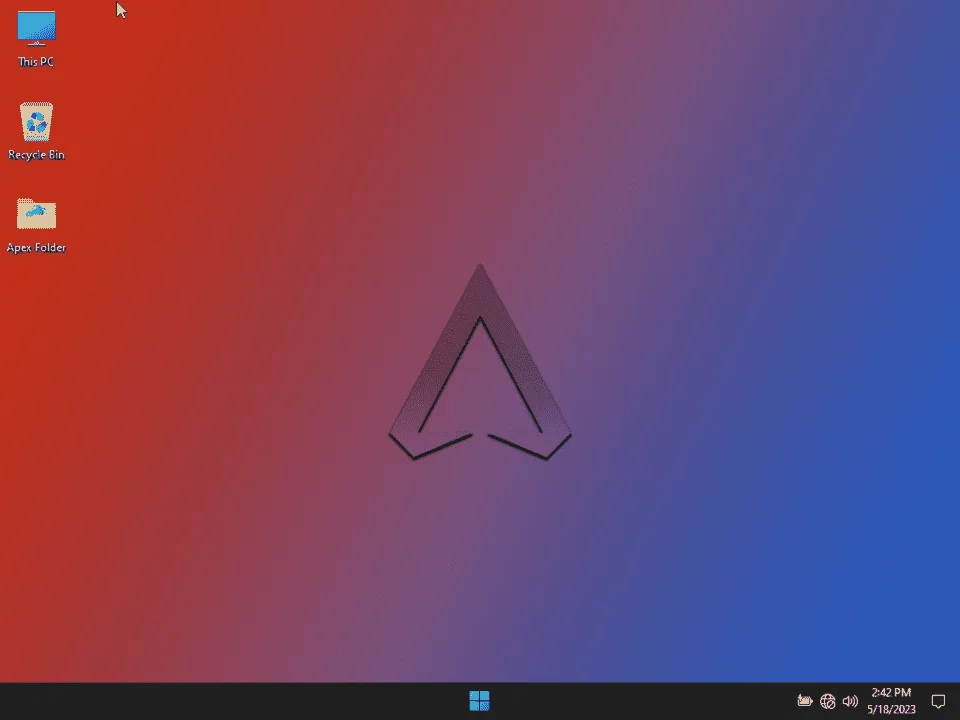Open the notification center icon
Viewport: 960px width, 720px height.
(938, 701)
